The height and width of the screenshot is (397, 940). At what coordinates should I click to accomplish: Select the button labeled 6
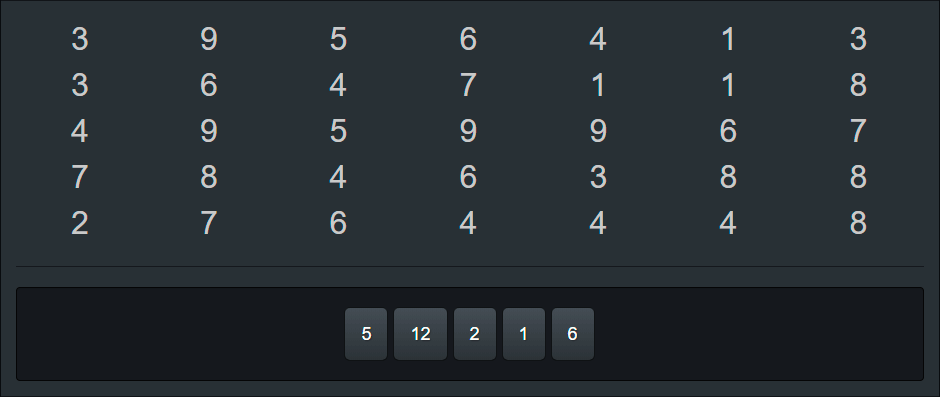coord(573,334)
